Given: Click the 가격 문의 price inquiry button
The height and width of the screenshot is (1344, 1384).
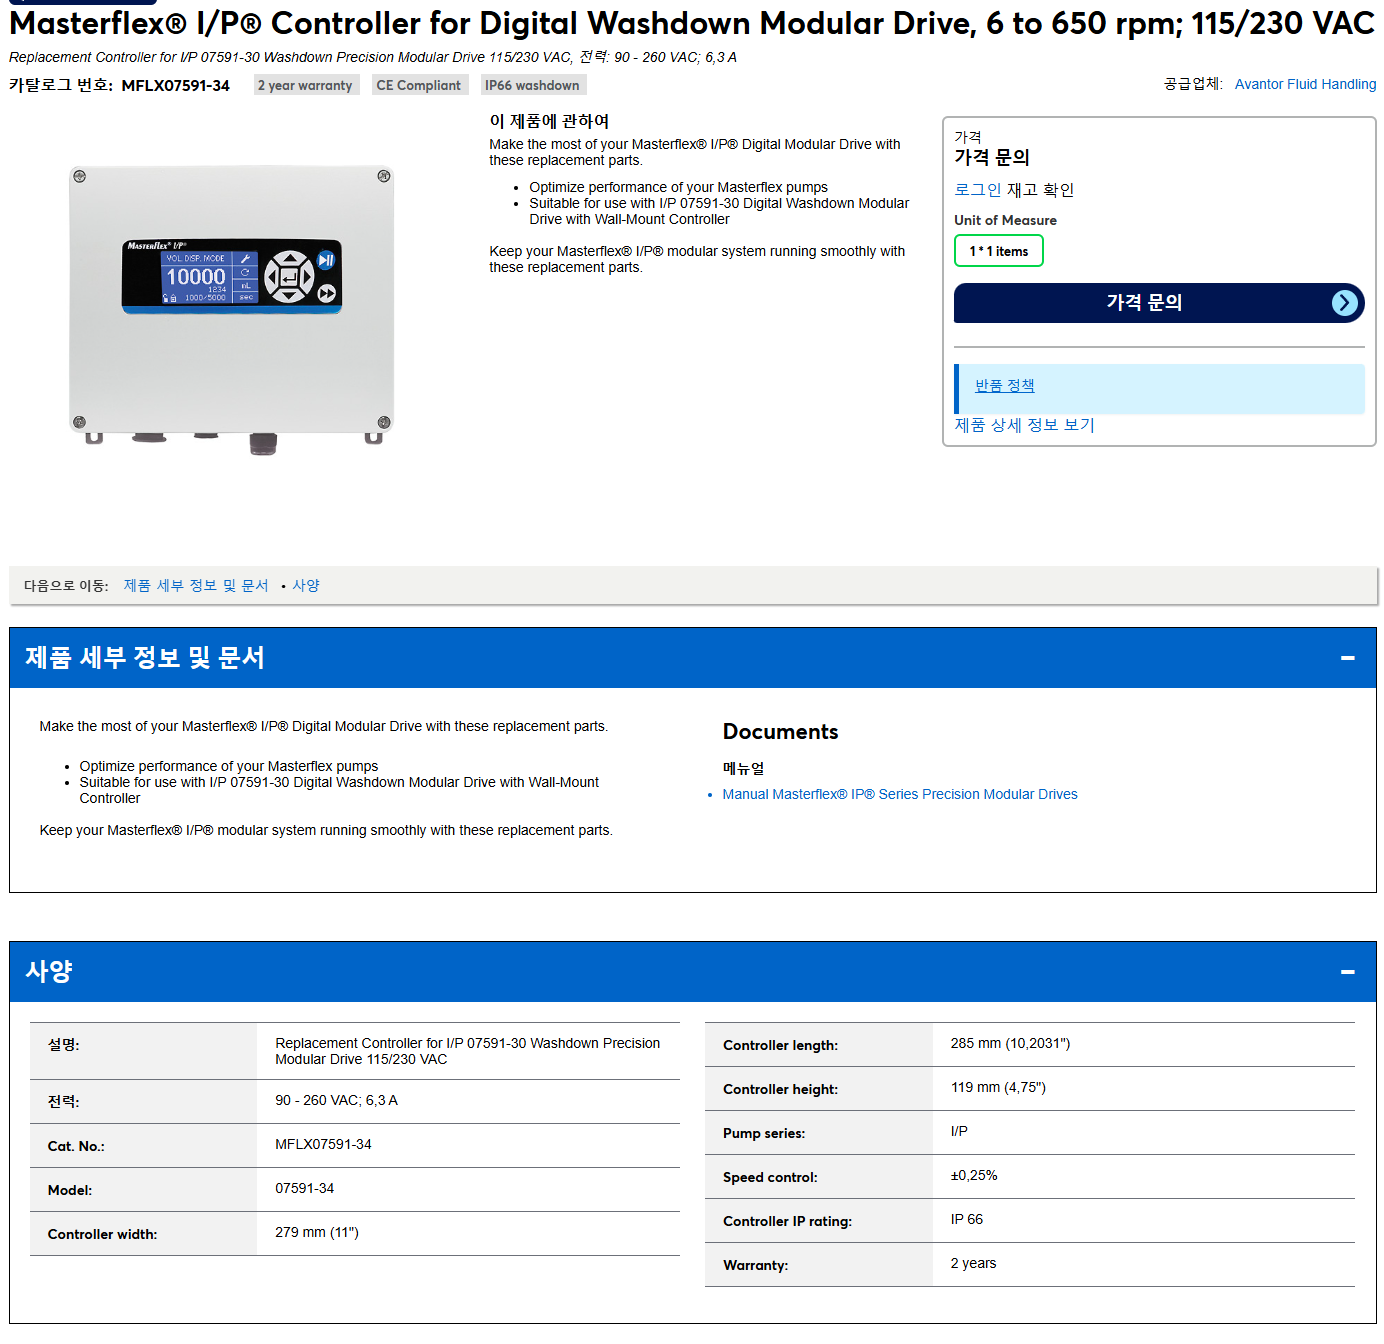Looking at the screenshot, I should click(1159, 303).
